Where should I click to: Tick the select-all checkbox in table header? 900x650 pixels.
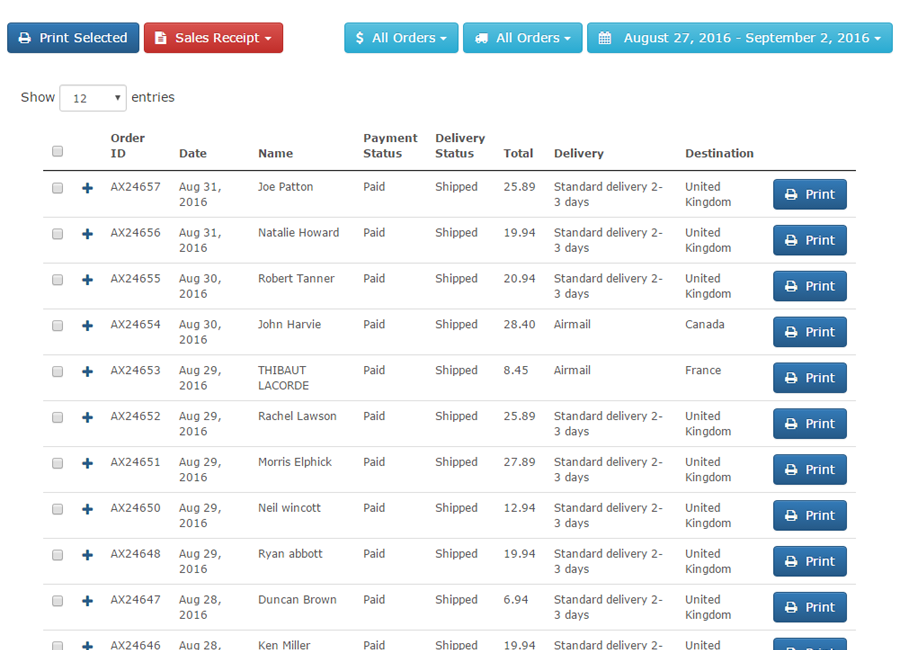click(57, 151)
